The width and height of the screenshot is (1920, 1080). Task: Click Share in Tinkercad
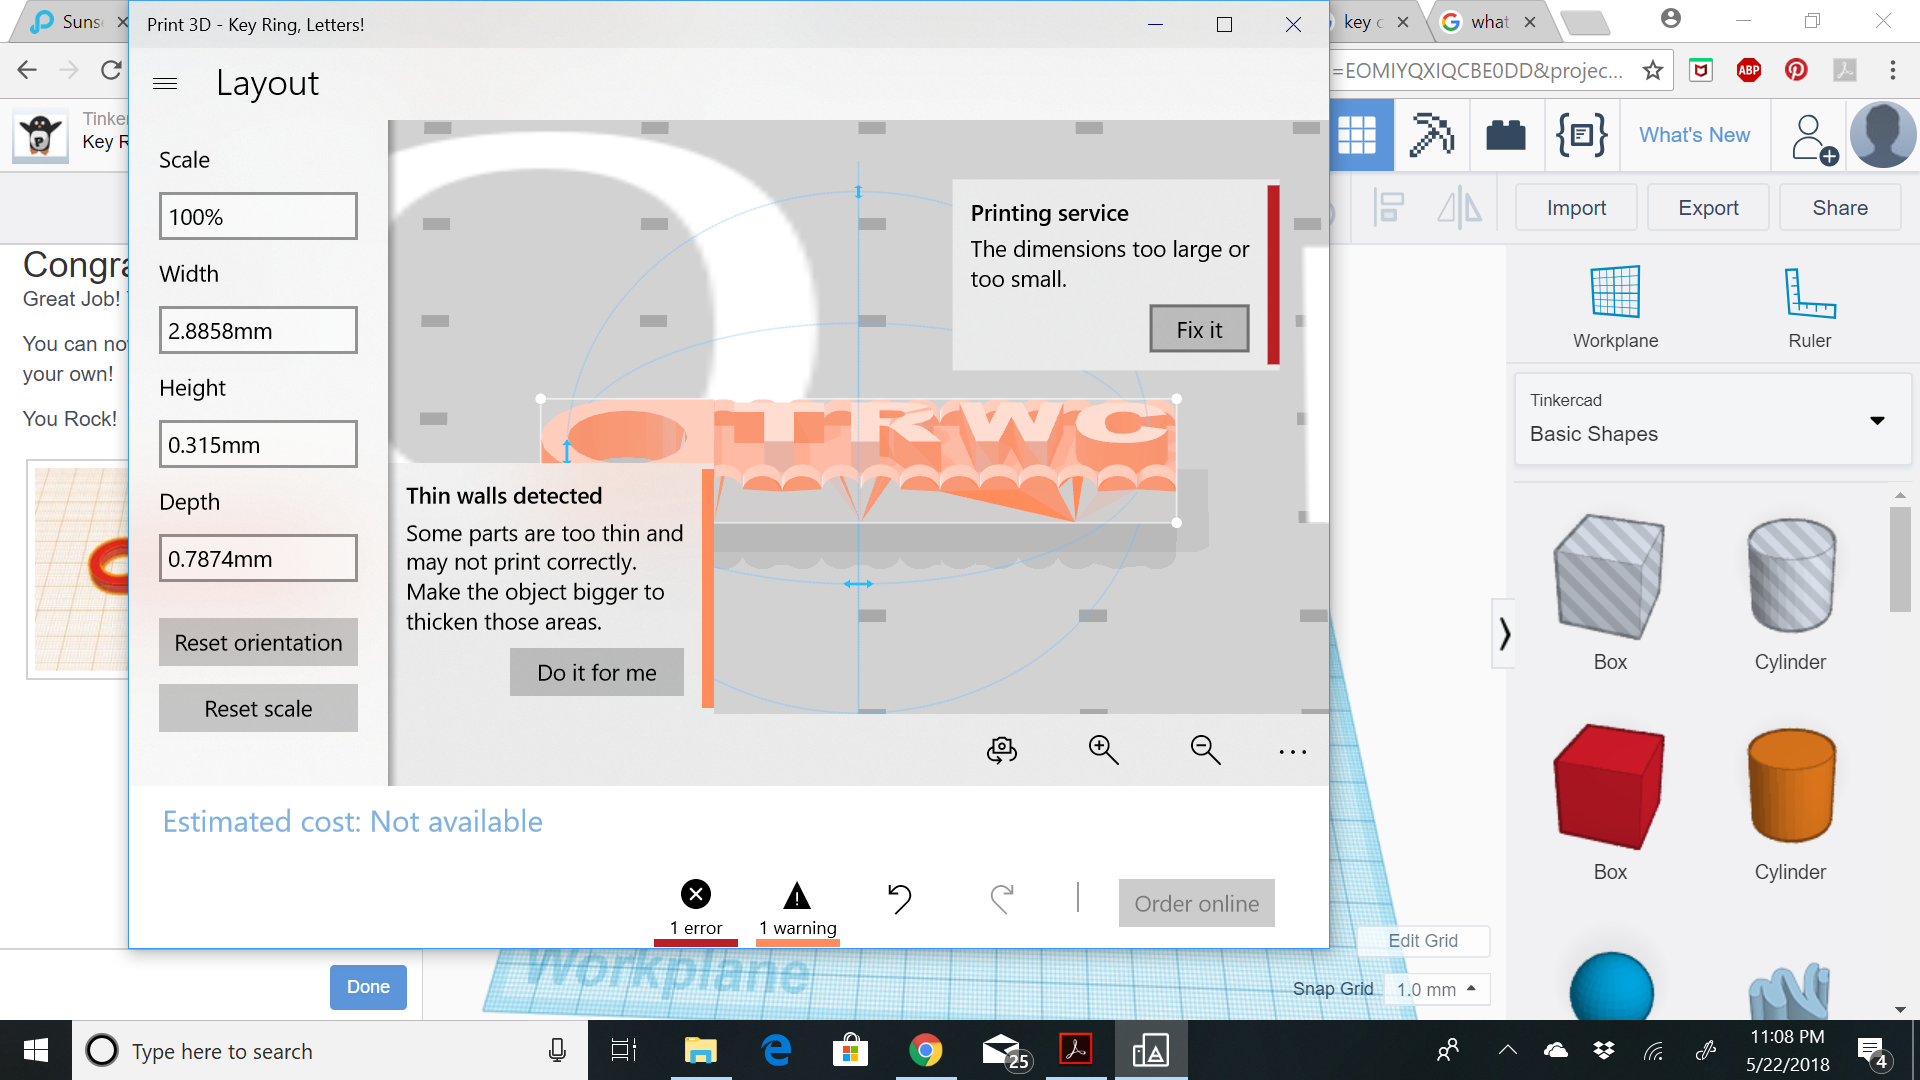pos(1840,207)
